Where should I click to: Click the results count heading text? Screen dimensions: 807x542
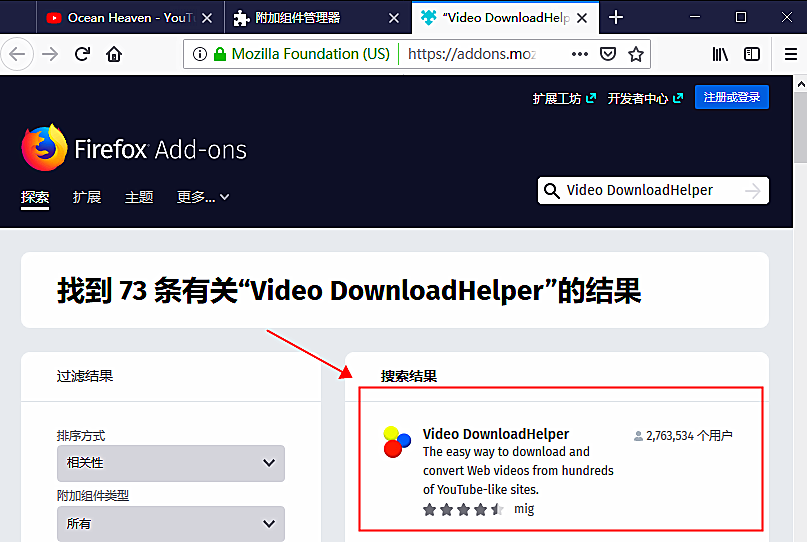point(349,290)
